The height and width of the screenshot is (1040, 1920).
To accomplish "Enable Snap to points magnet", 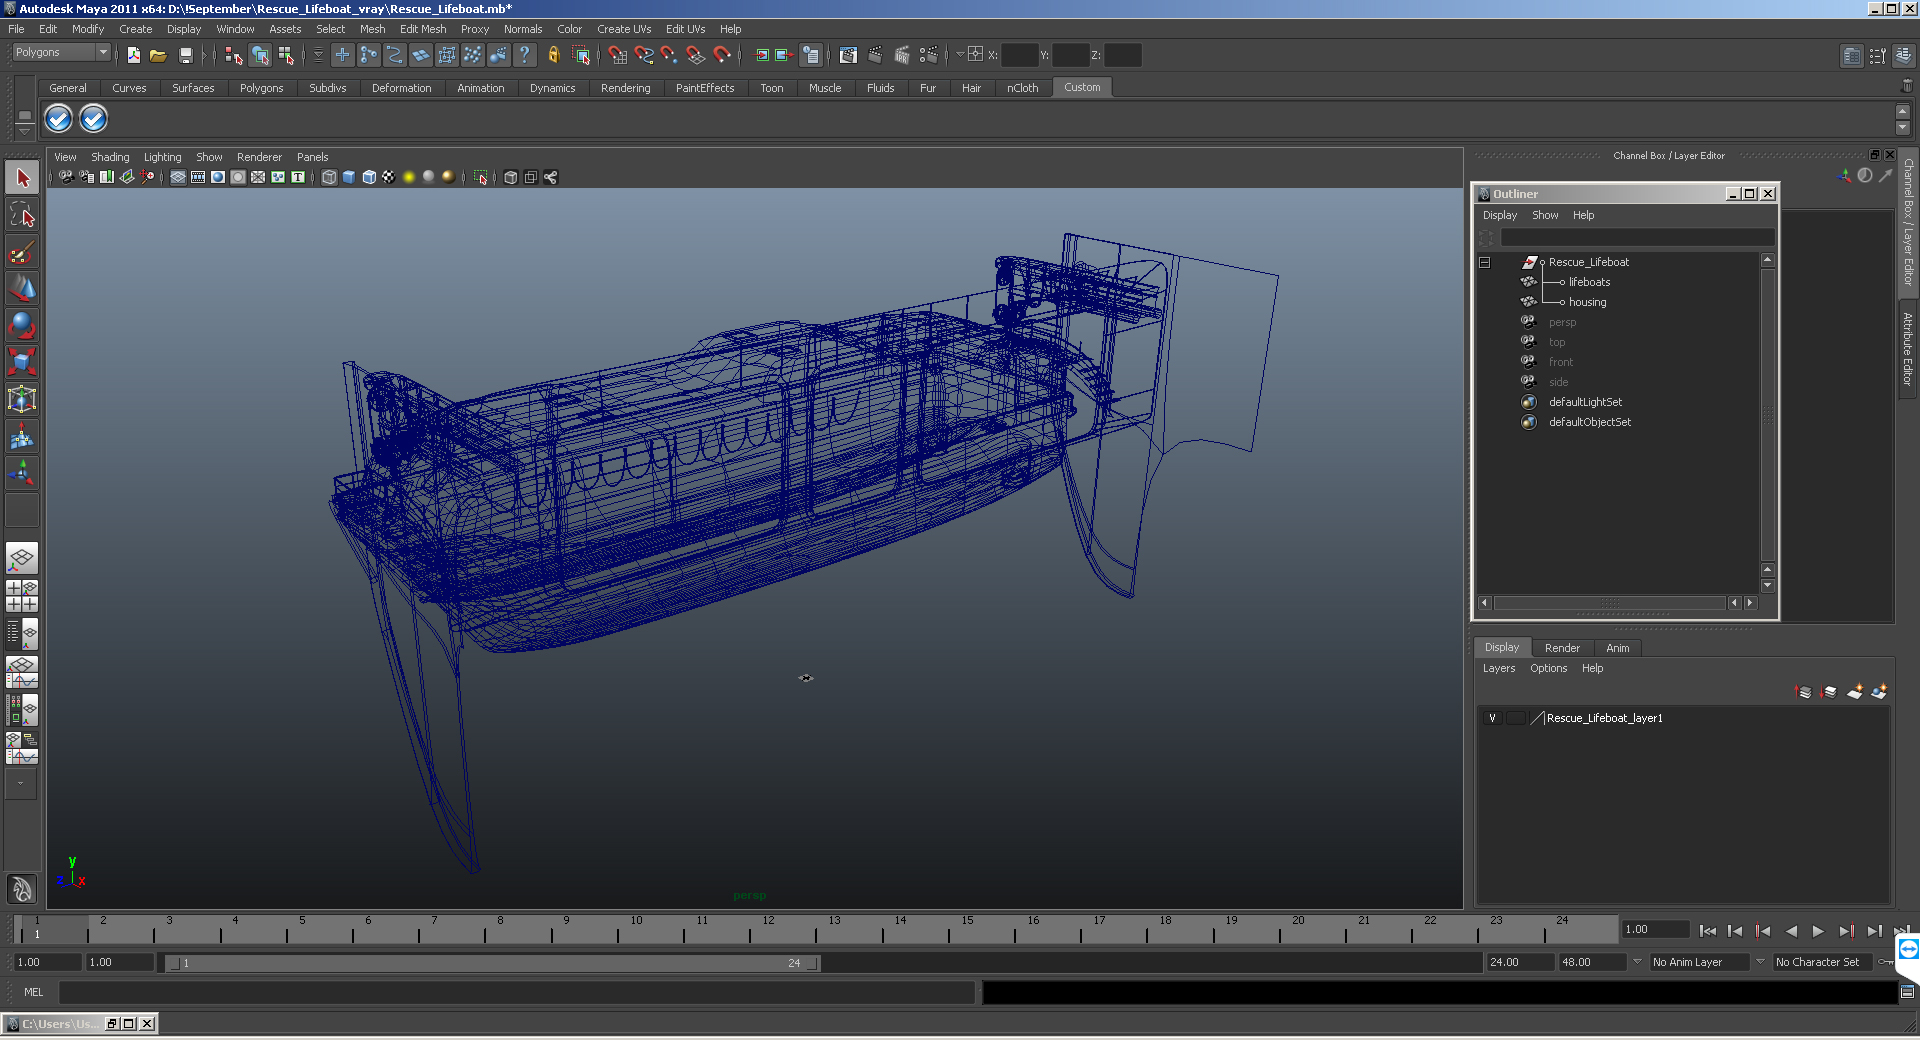I will (x=669, y=55).
